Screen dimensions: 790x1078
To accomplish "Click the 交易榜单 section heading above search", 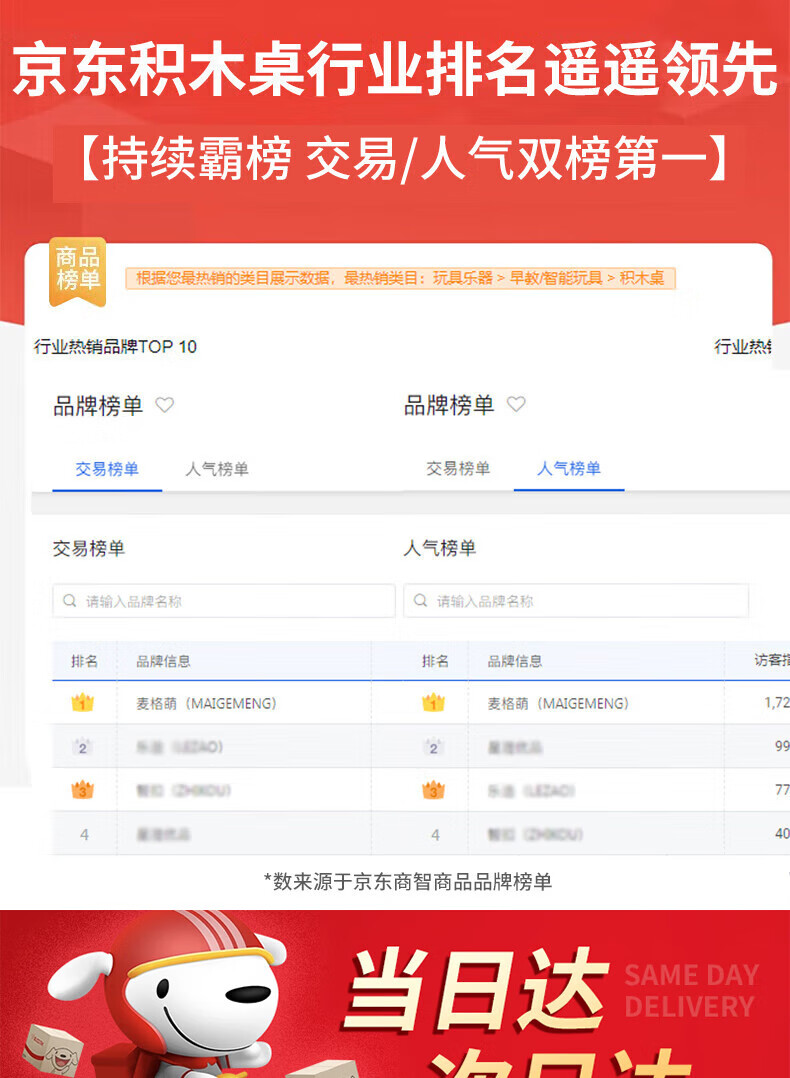I will 89,549.
